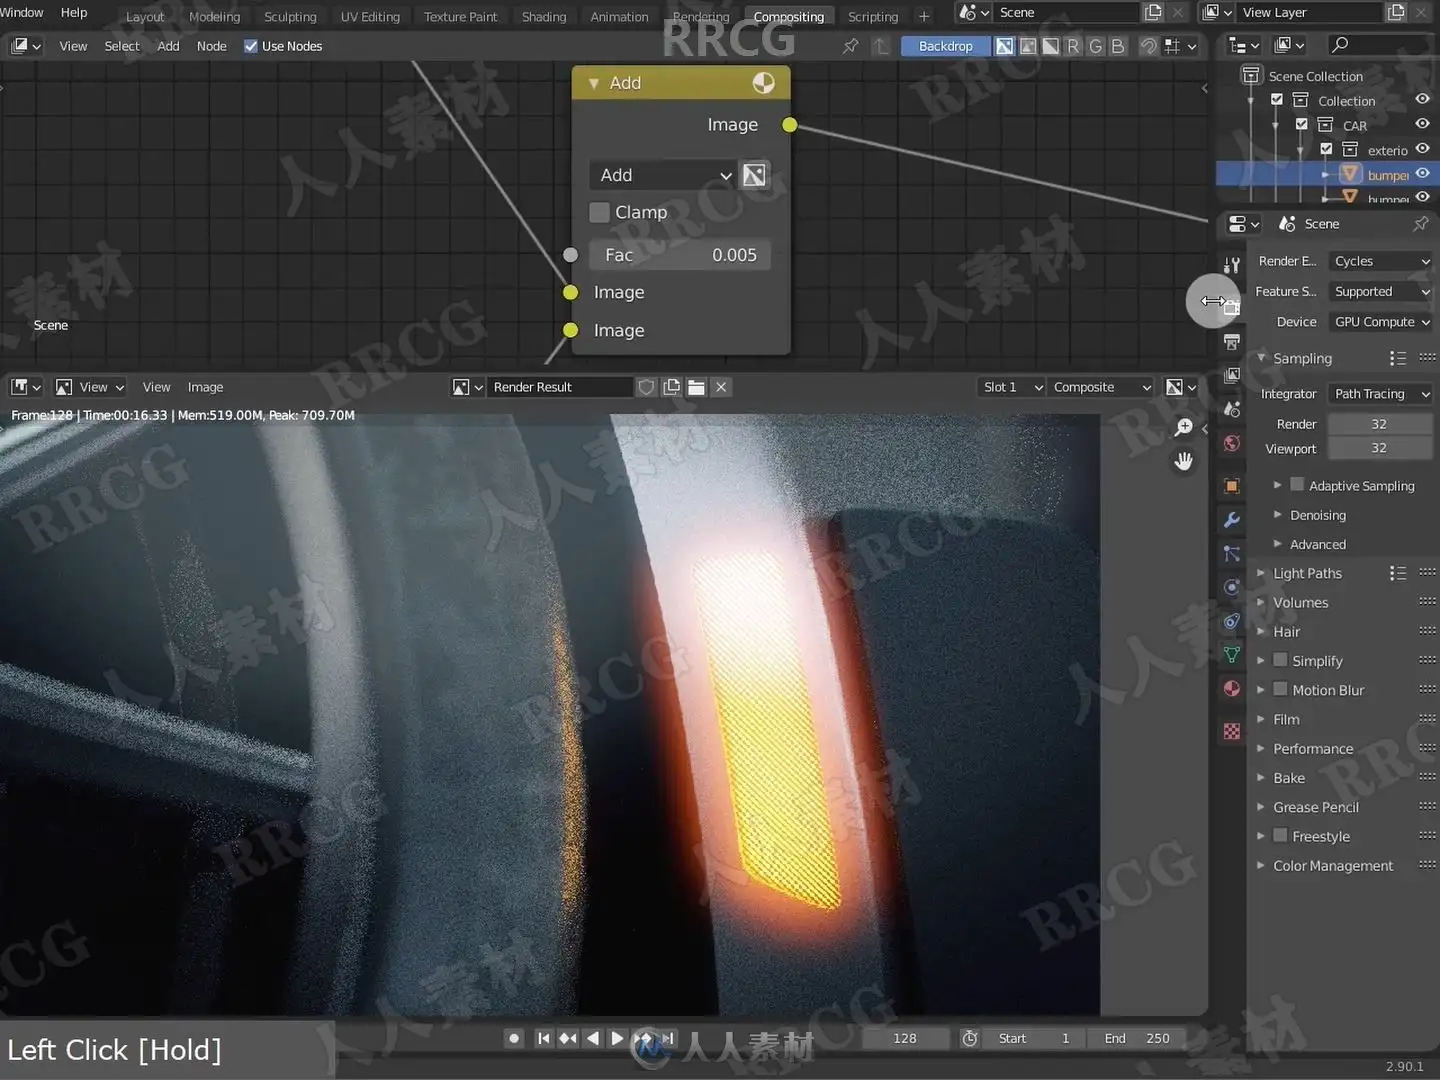1440x1080 pixels.
Task: Hide the CAR collection via eye icon
Action: 1423,124
